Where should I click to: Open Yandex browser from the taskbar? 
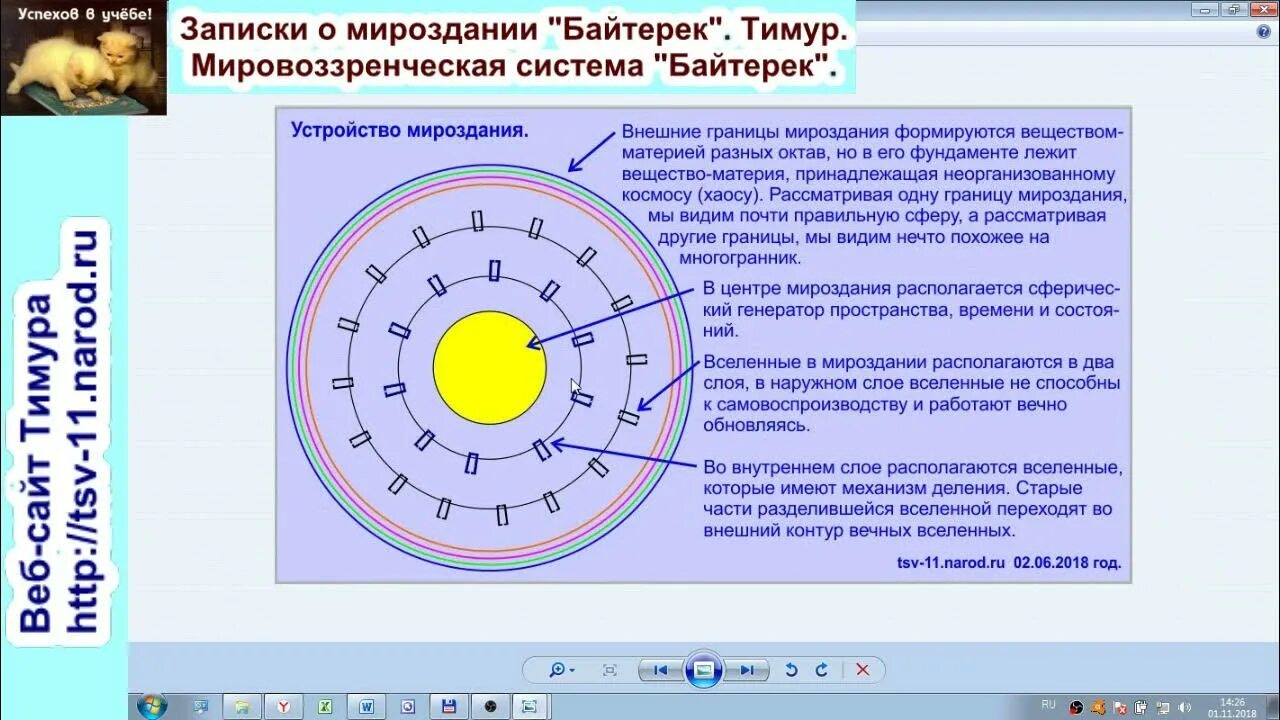(x=283, y=706)
